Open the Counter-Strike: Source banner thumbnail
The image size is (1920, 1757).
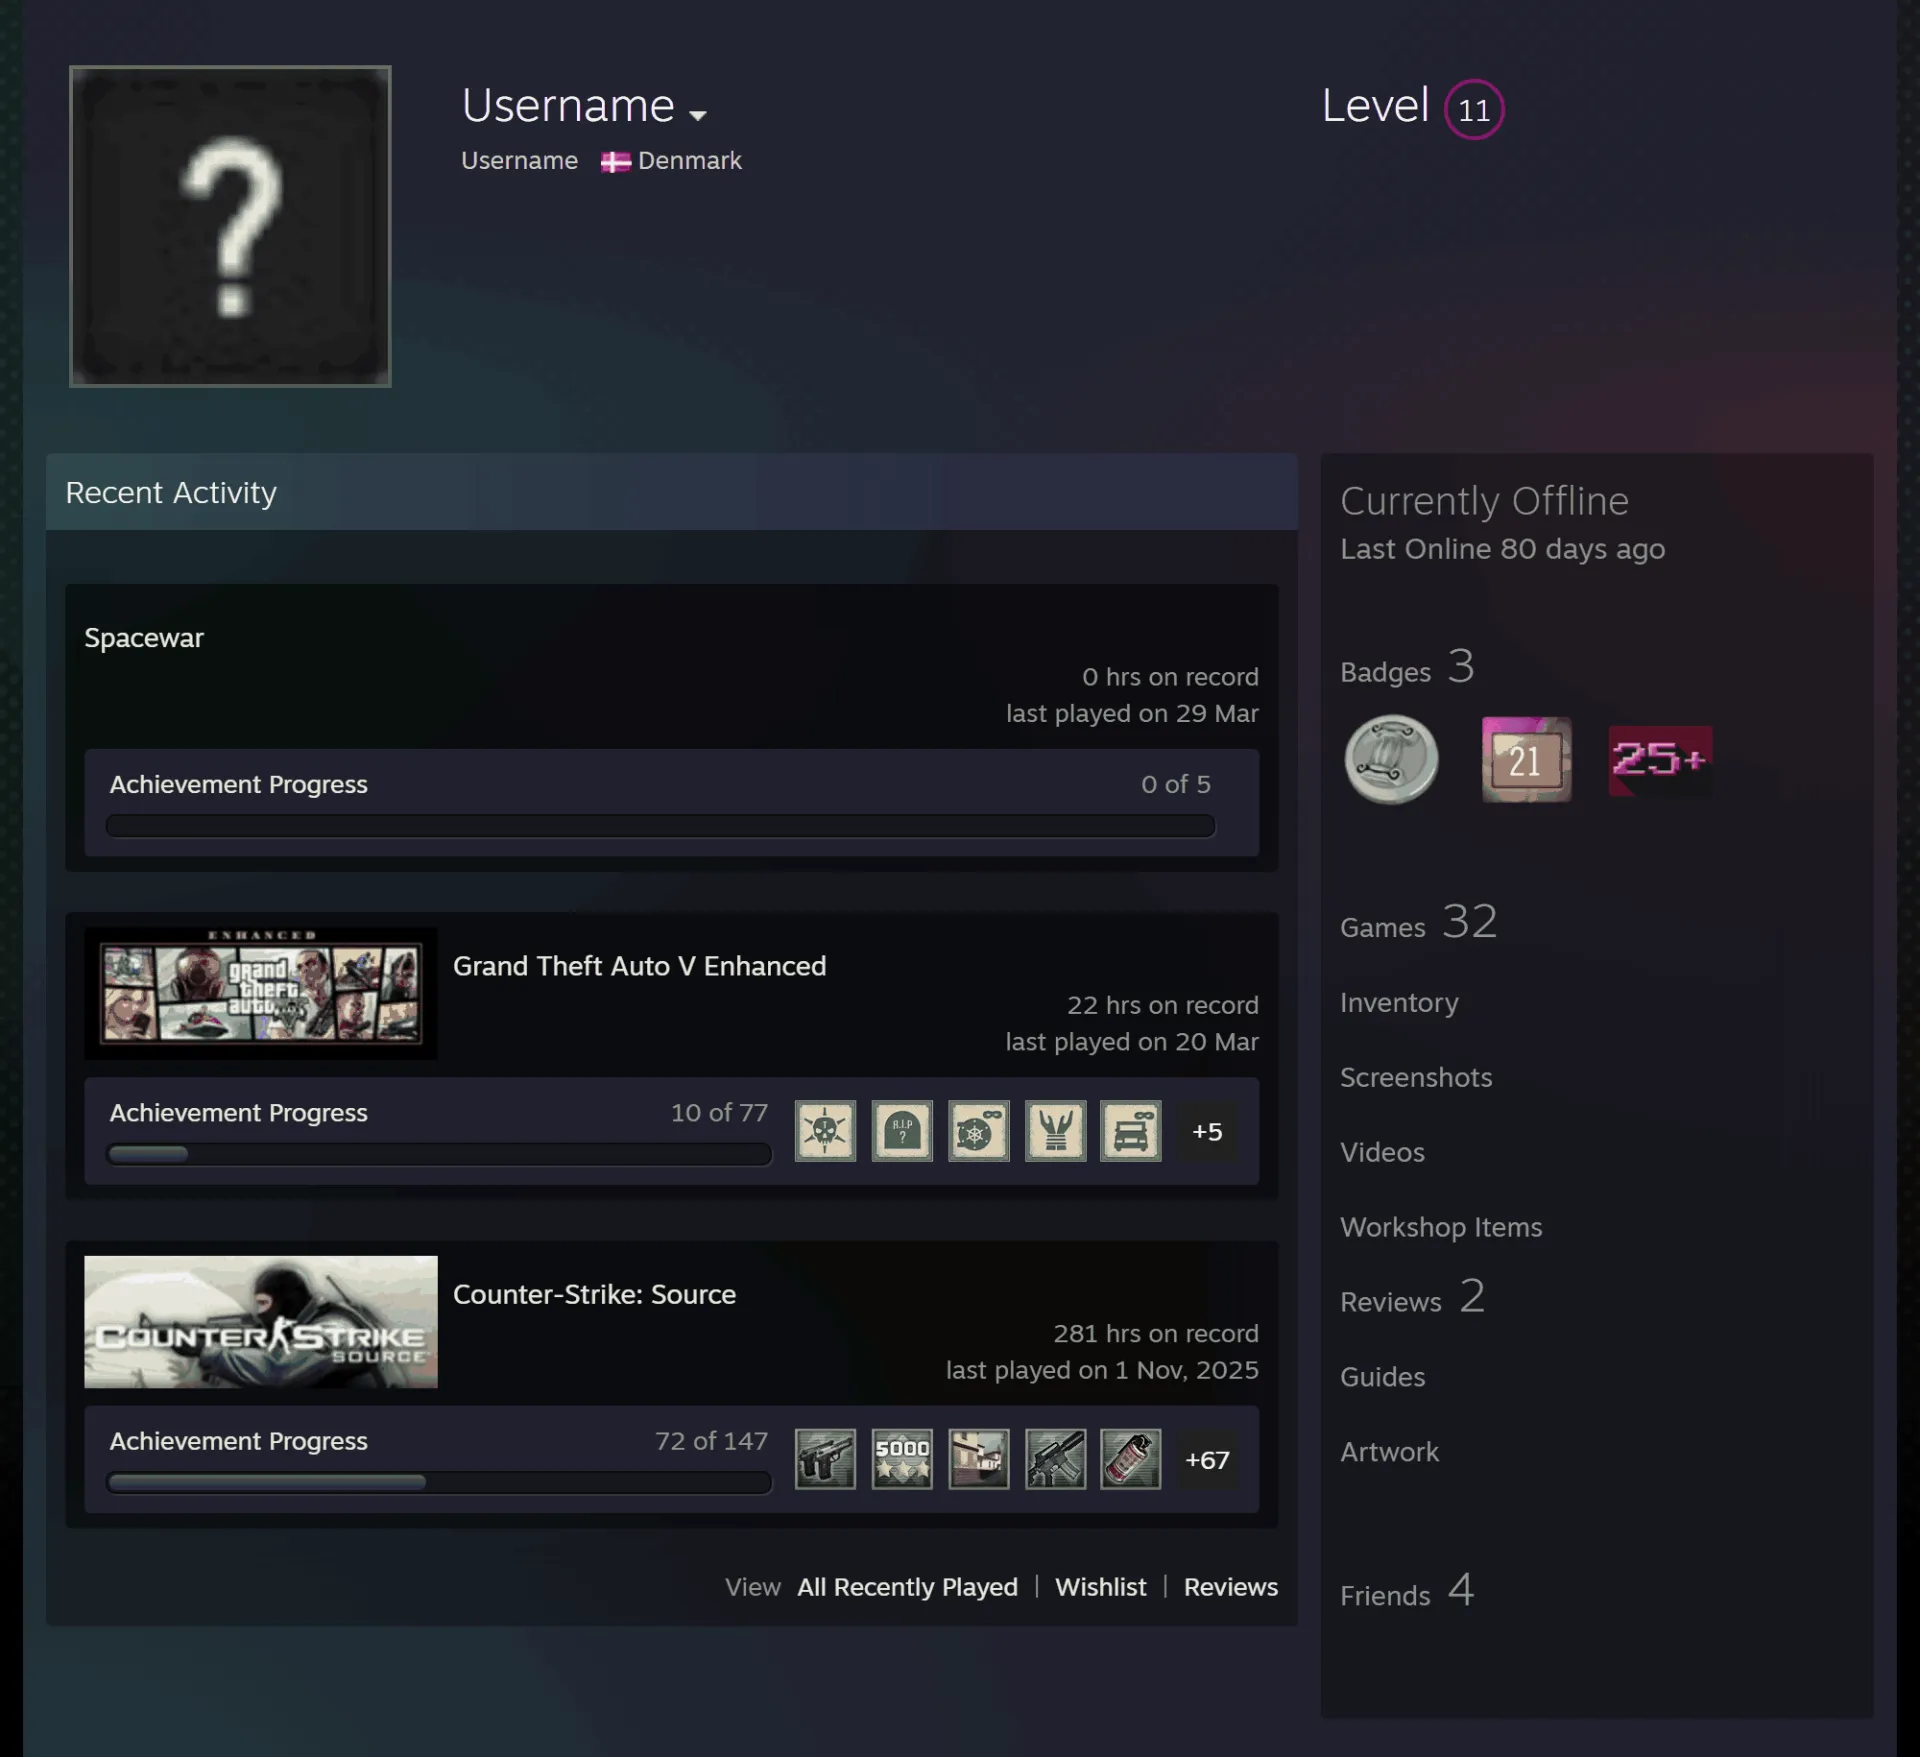coord(261,1321)
